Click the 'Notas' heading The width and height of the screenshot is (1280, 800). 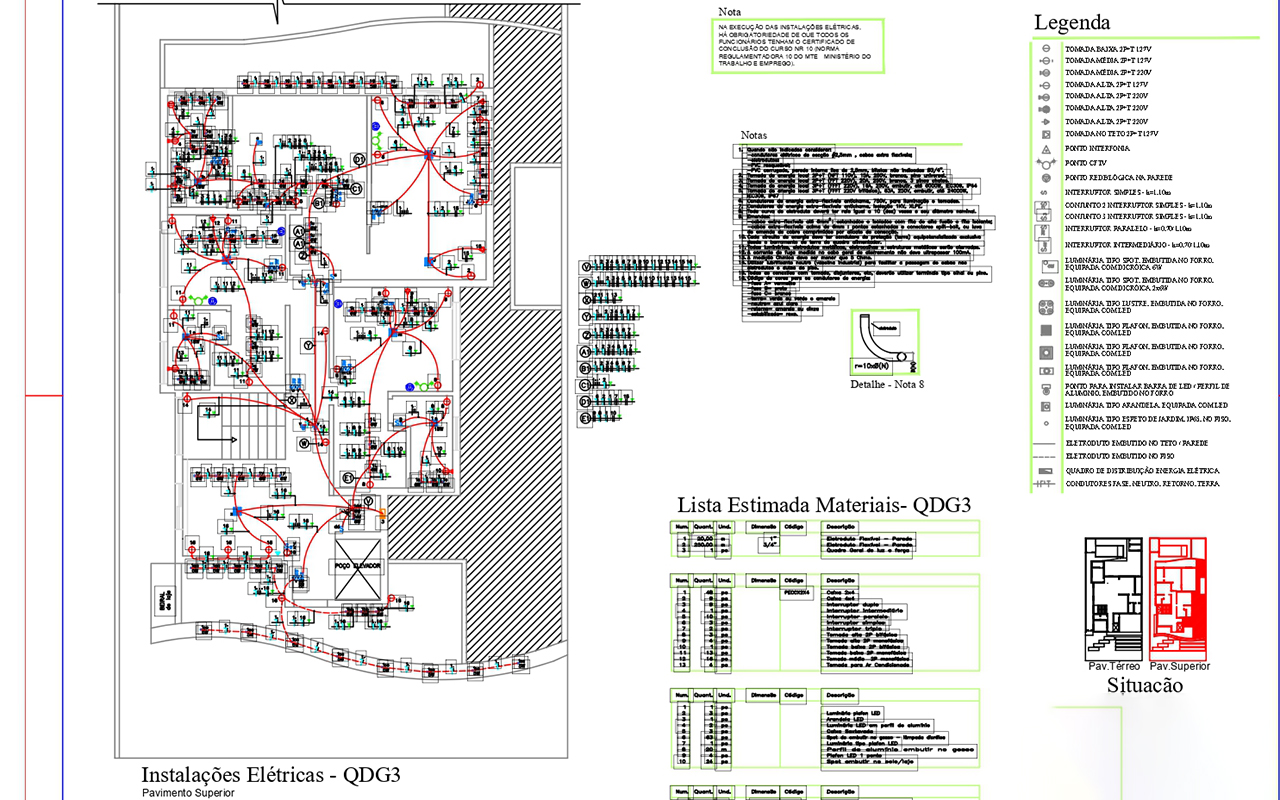(753, 135)
